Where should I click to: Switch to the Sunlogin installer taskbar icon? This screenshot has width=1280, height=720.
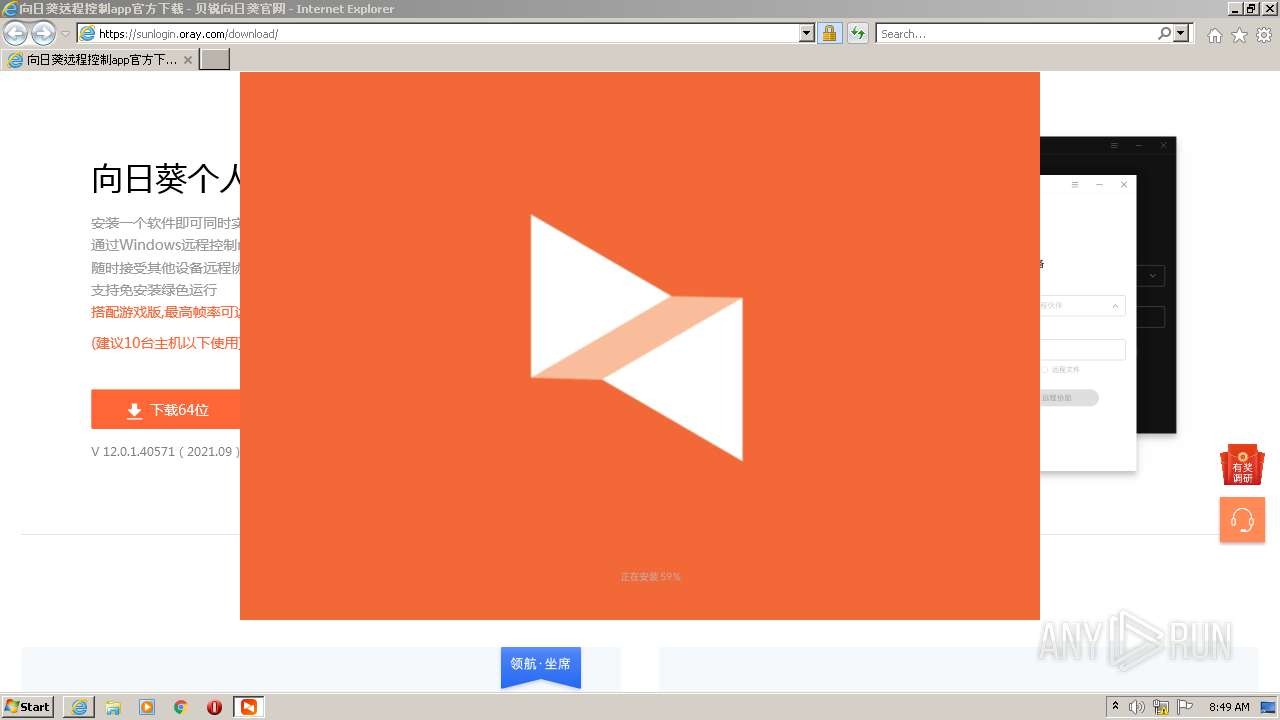click(248, 707)
